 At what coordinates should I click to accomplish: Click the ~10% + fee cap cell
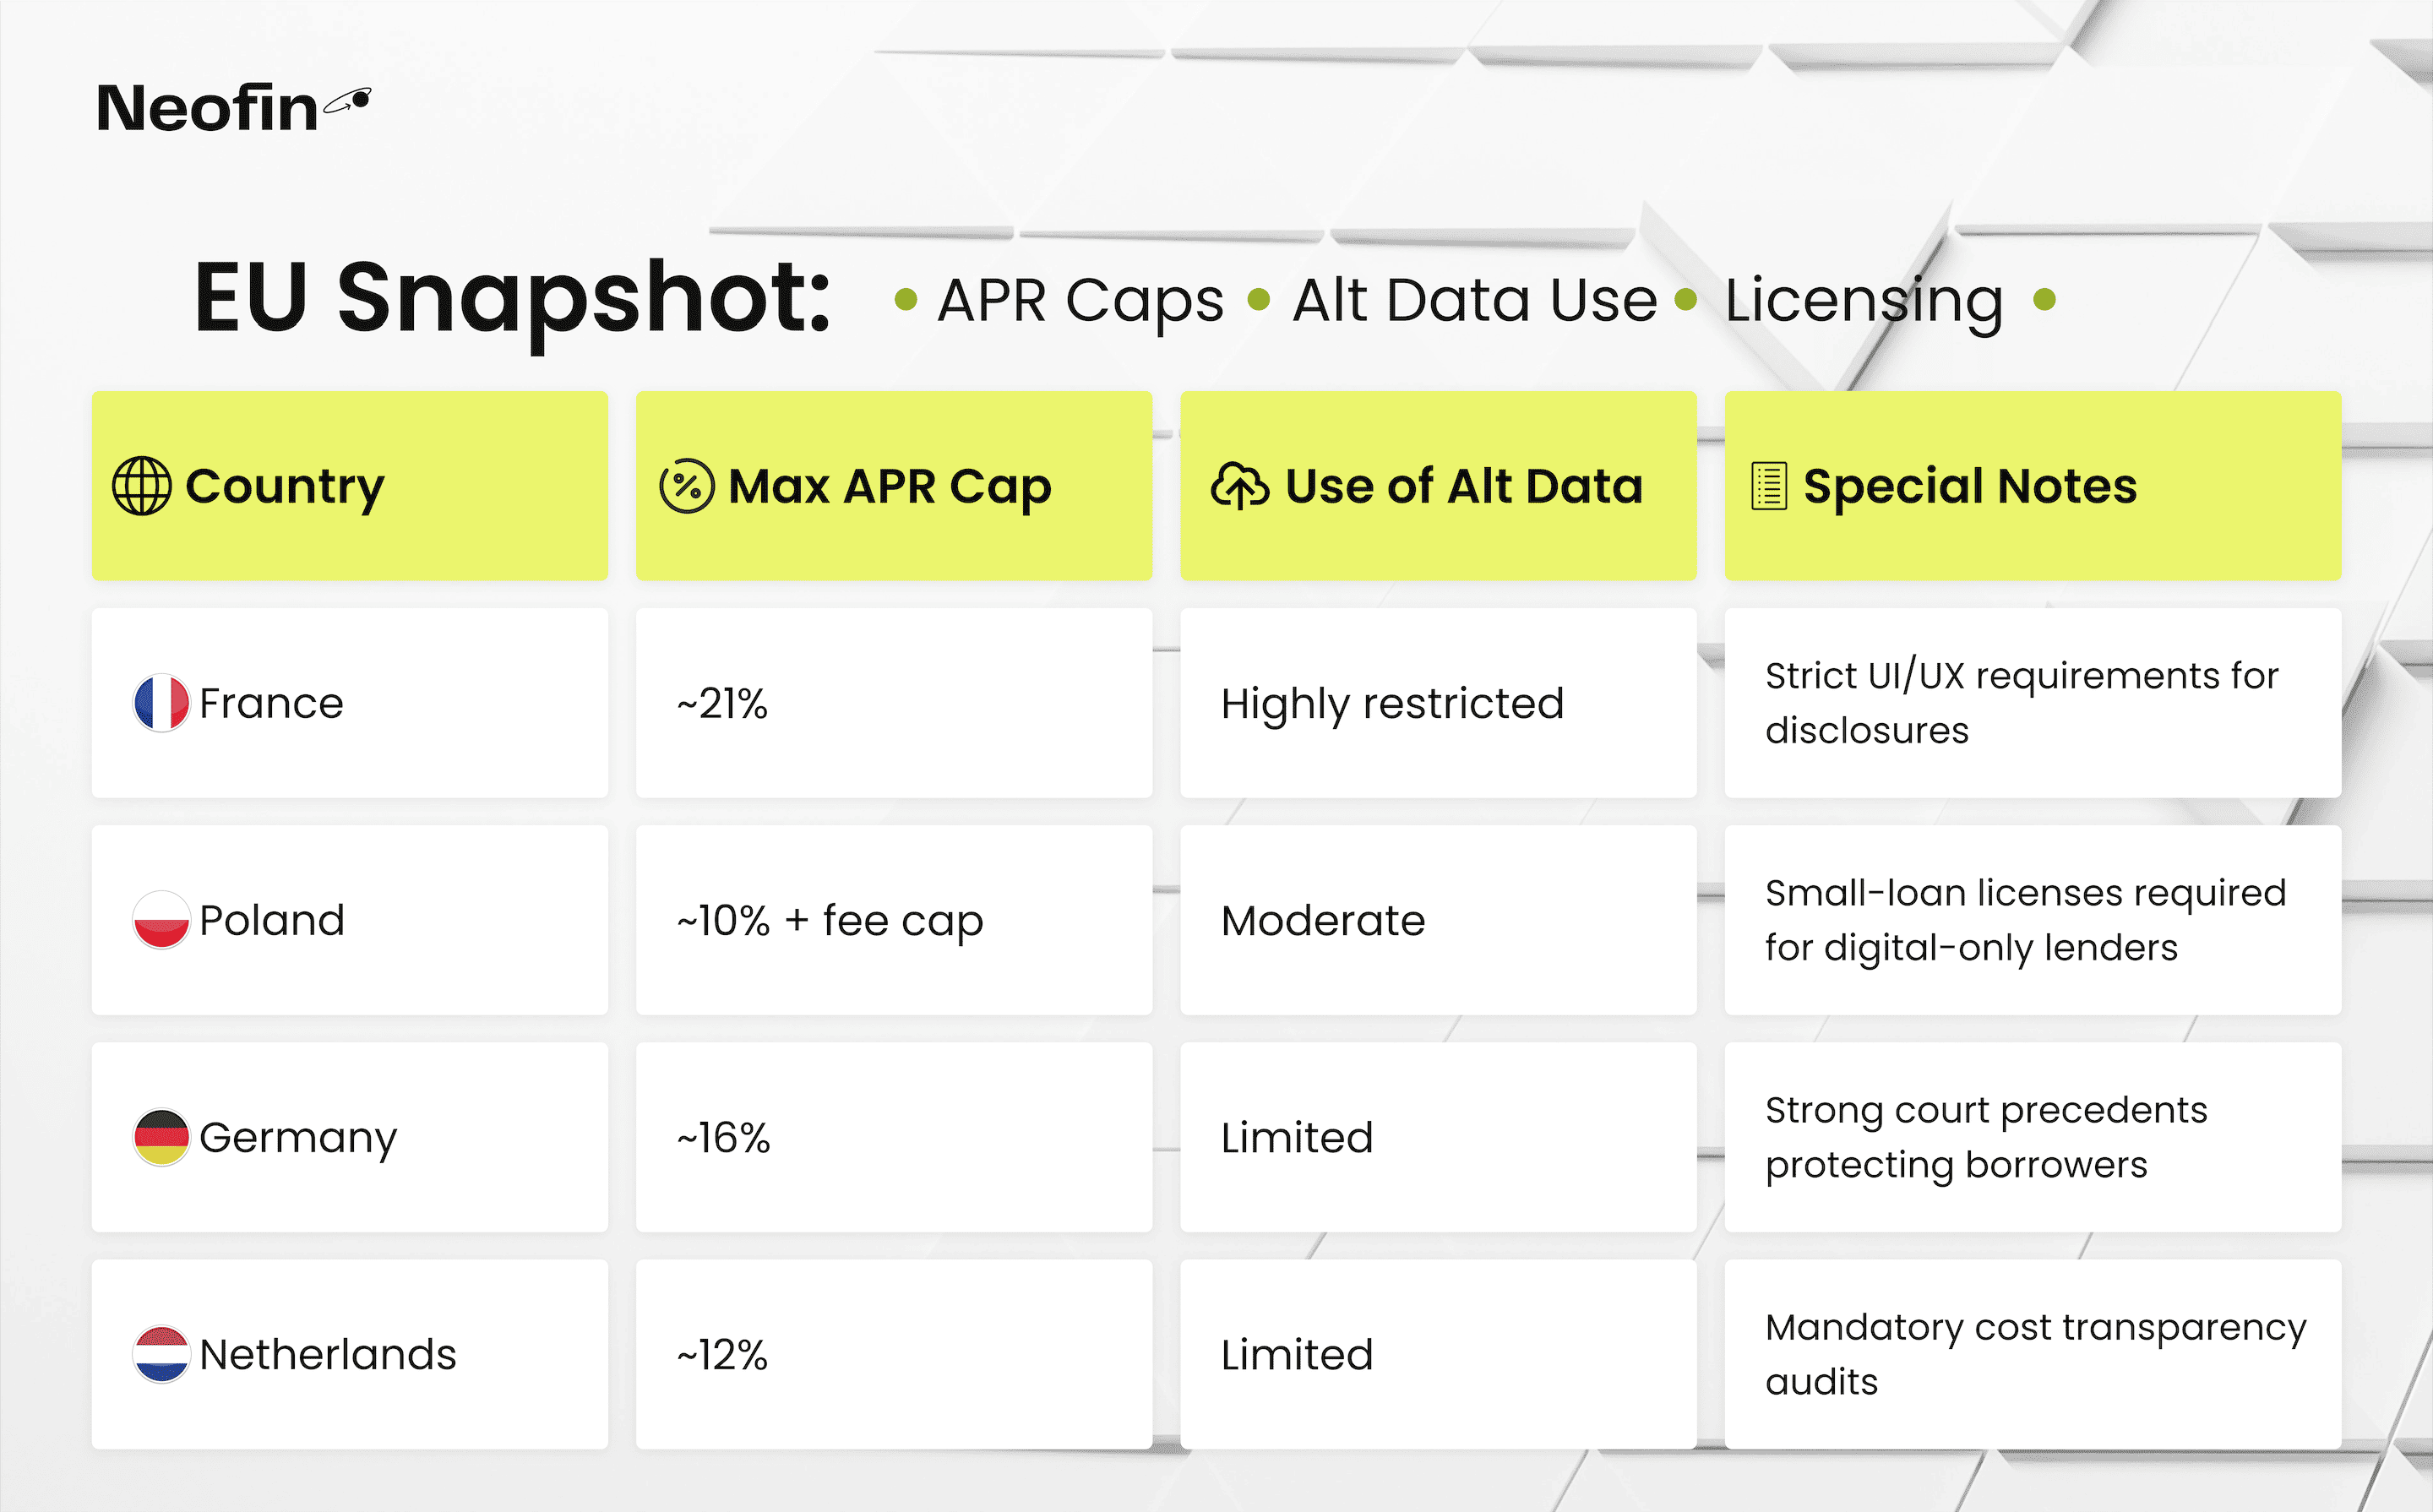coord(894,920)
